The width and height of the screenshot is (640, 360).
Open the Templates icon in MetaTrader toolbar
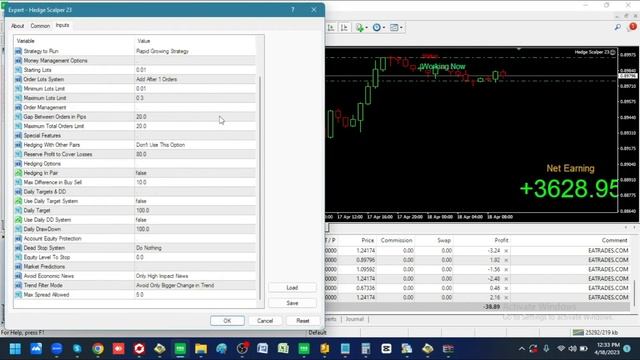click(394, 28)
